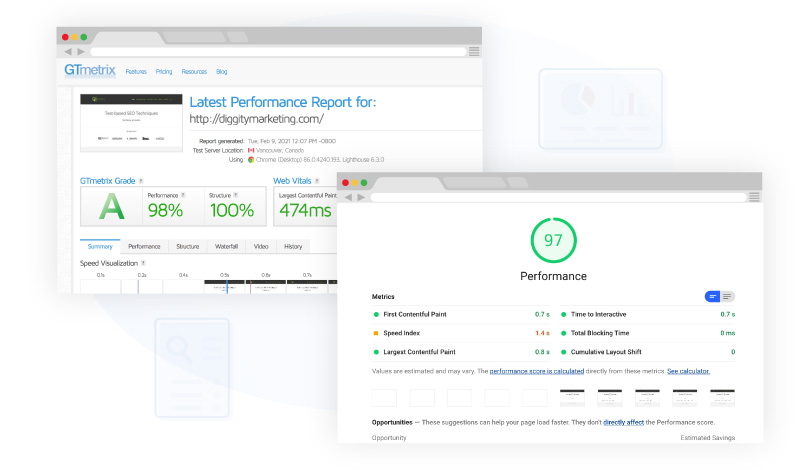Open the Waterfall tab
The height and width of the screenshot is (470, 800).
226,246
